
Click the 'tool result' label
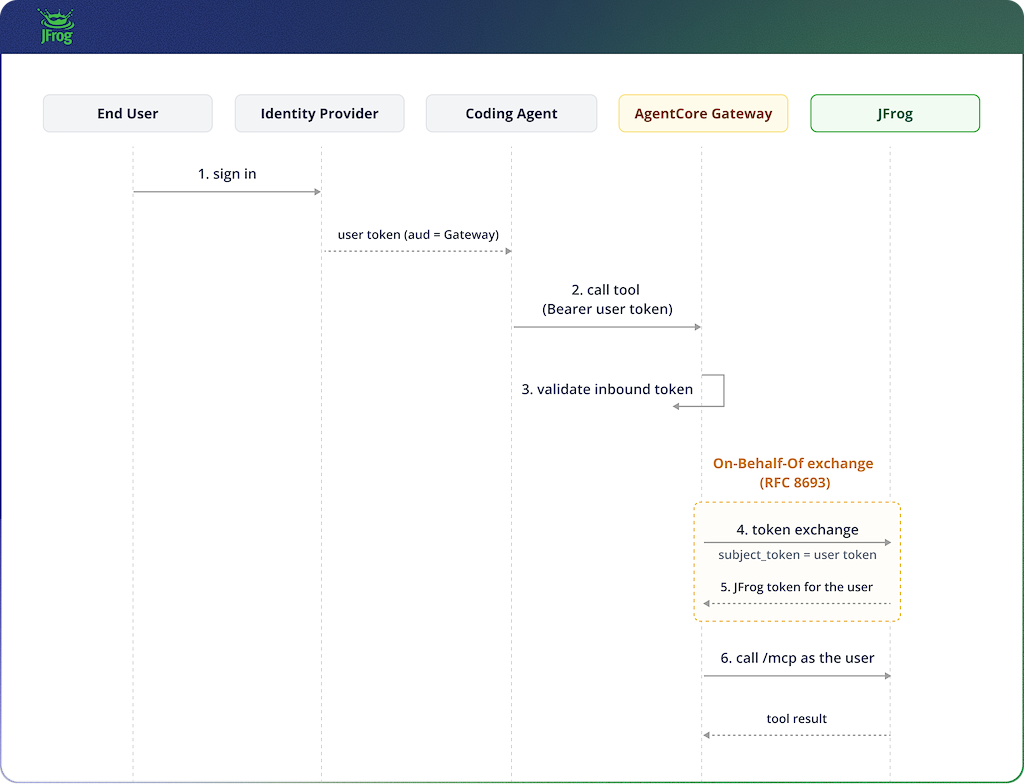click(797, 719)
